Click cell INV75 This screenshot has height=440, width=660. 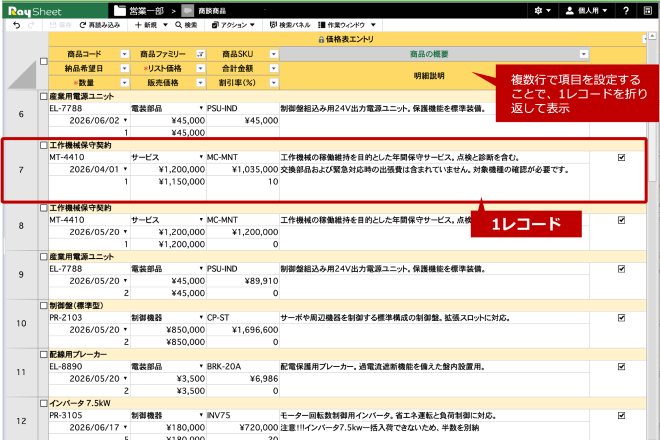243,415
